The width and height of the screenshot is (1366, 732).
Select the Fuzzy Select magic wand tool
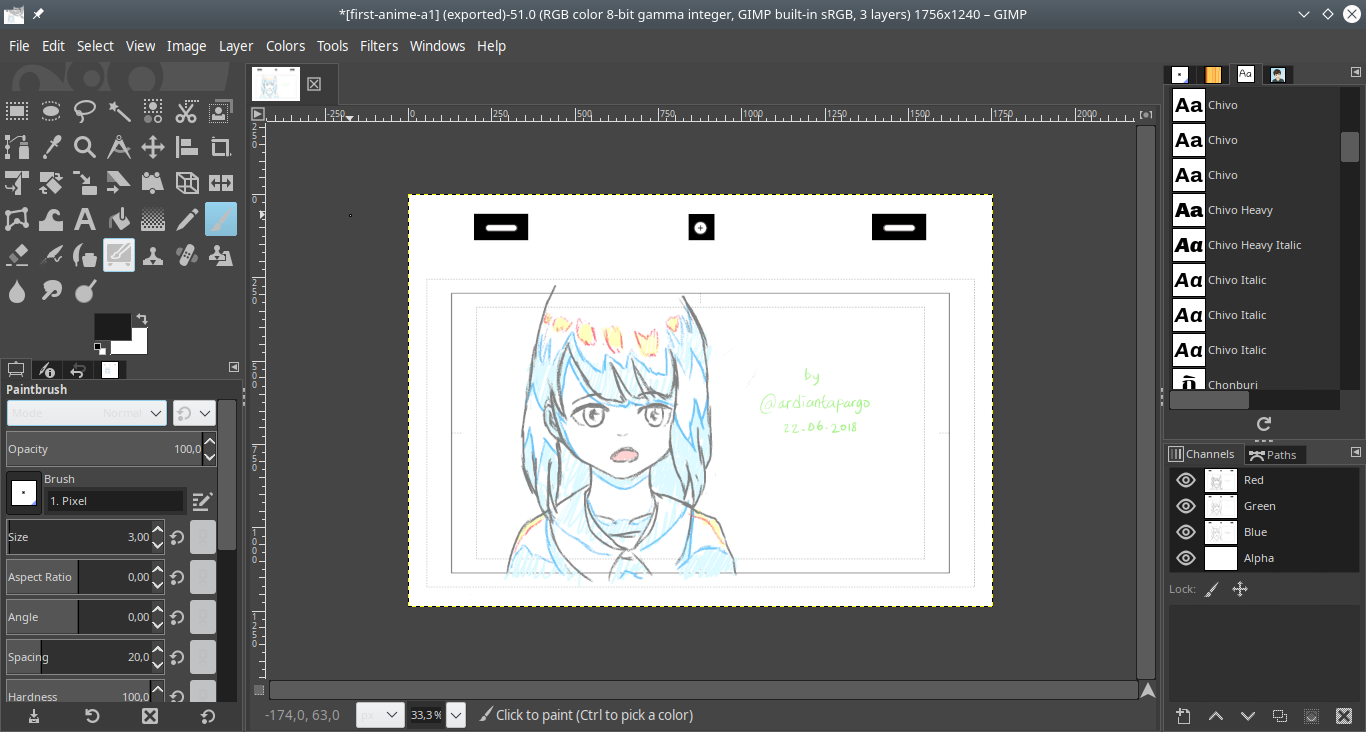click(119, 112)
